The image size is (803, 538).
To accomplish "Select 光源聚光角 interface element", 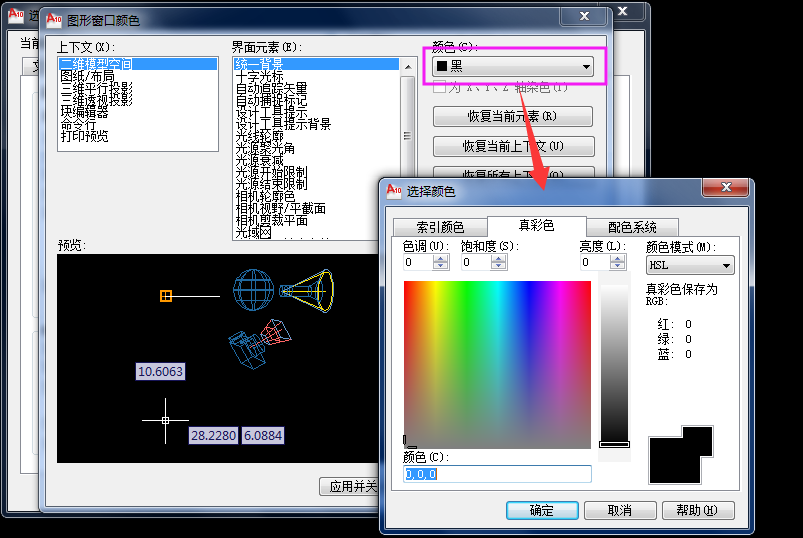I will point(265,148).
